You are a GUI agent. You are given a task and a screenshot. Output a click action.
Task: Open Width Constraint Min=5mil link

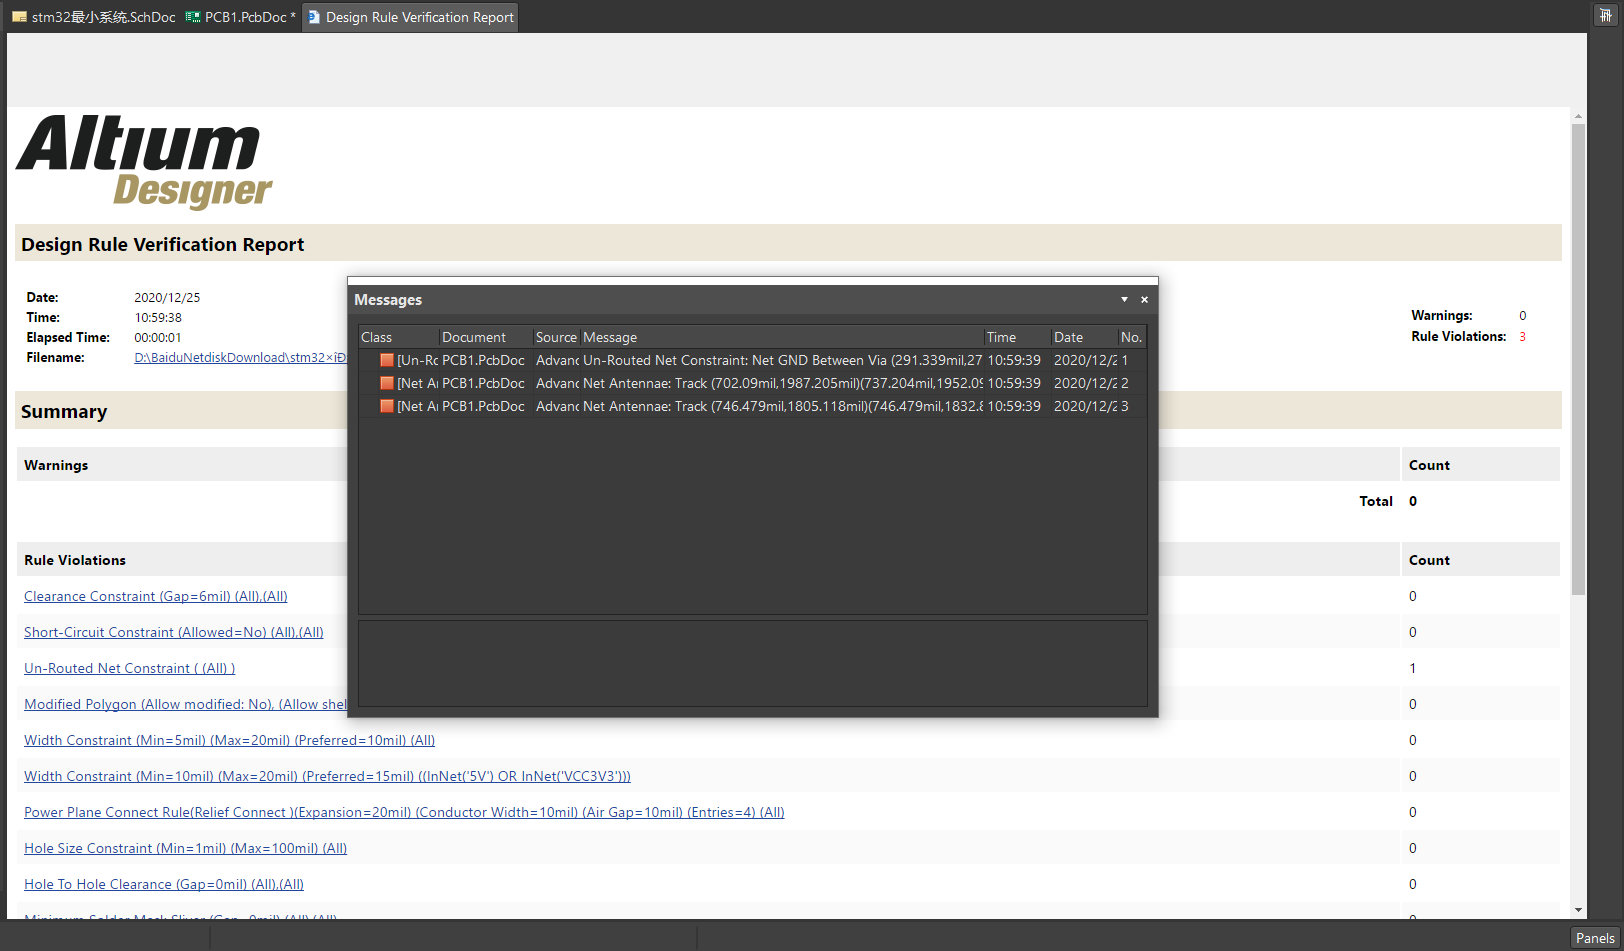click(x=230, y=740)
